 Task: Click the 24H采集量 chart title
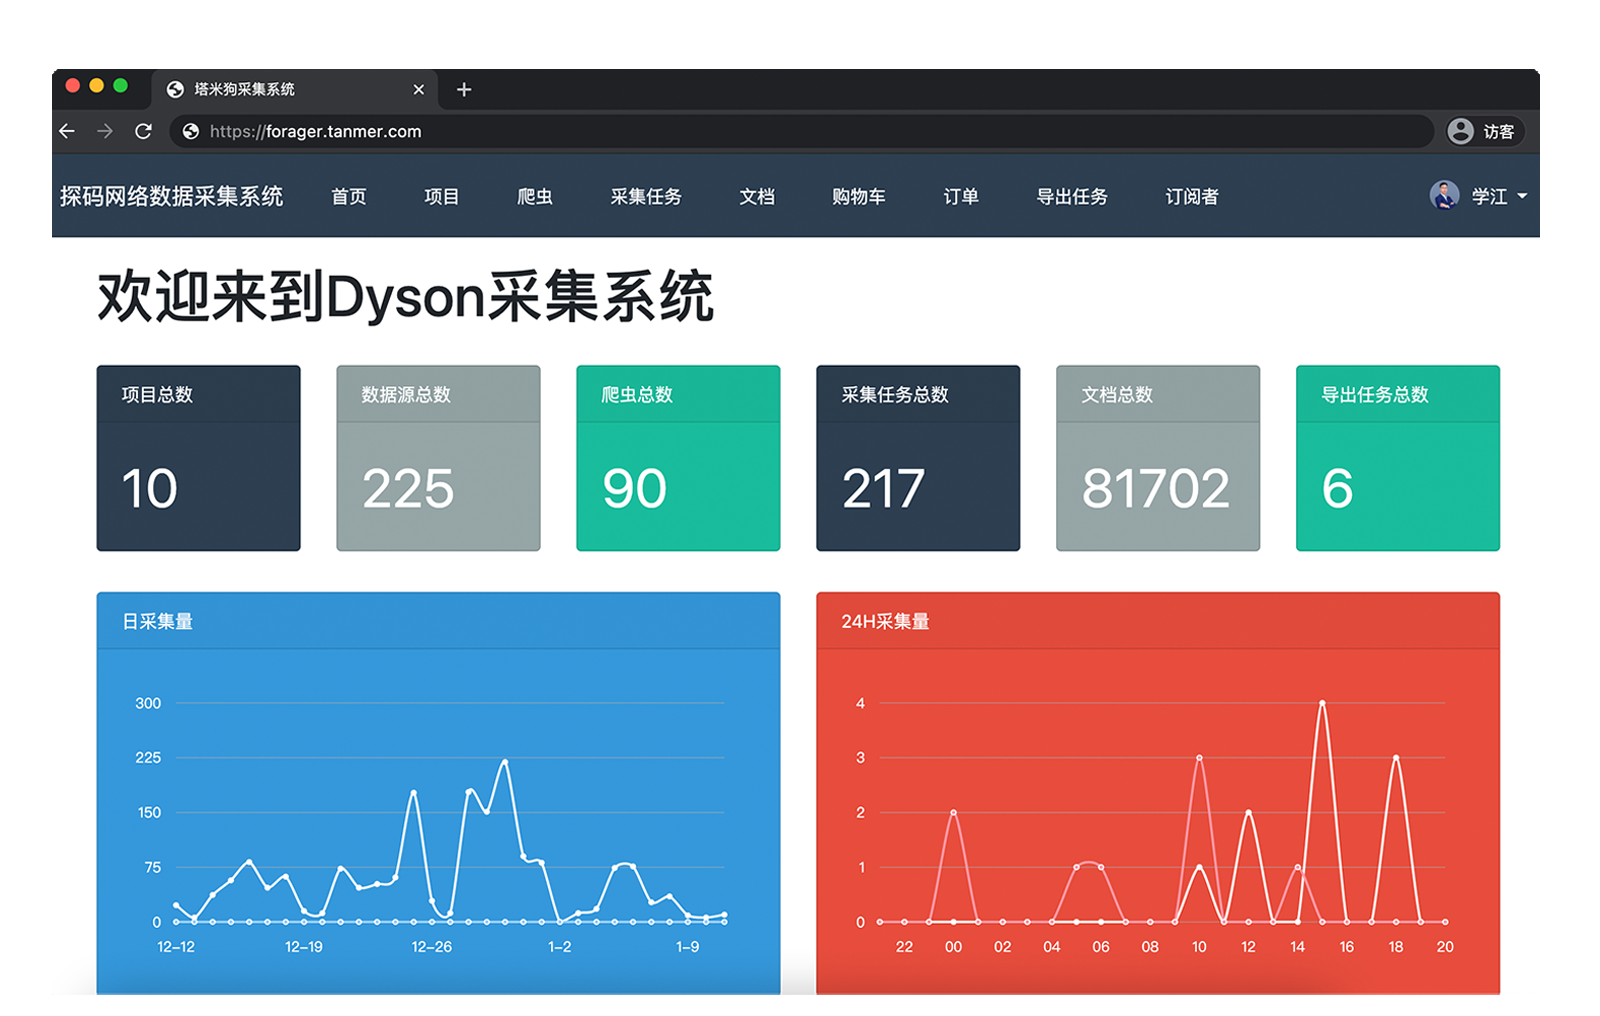pyautogui.click(x=885, y=621)
